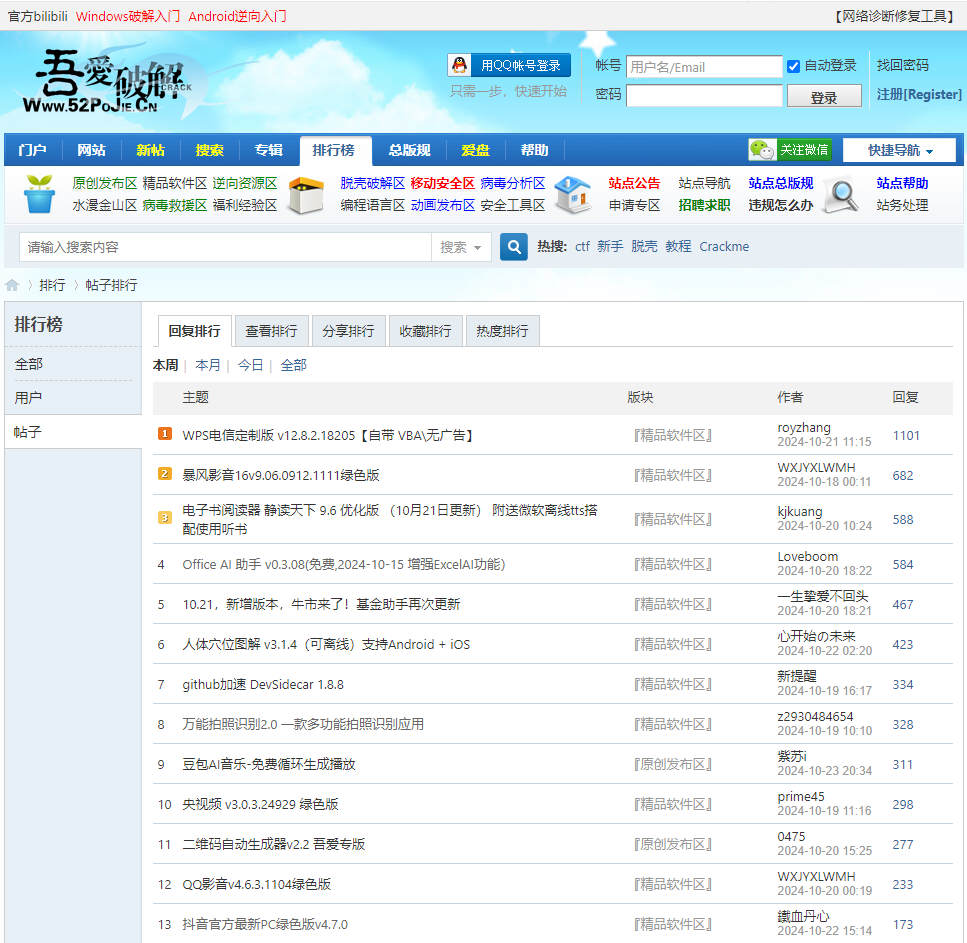The height and width of the screenshot is (943, 967).
Task: Open the 豆包AI音乐 thread
Action: [269, 764]
